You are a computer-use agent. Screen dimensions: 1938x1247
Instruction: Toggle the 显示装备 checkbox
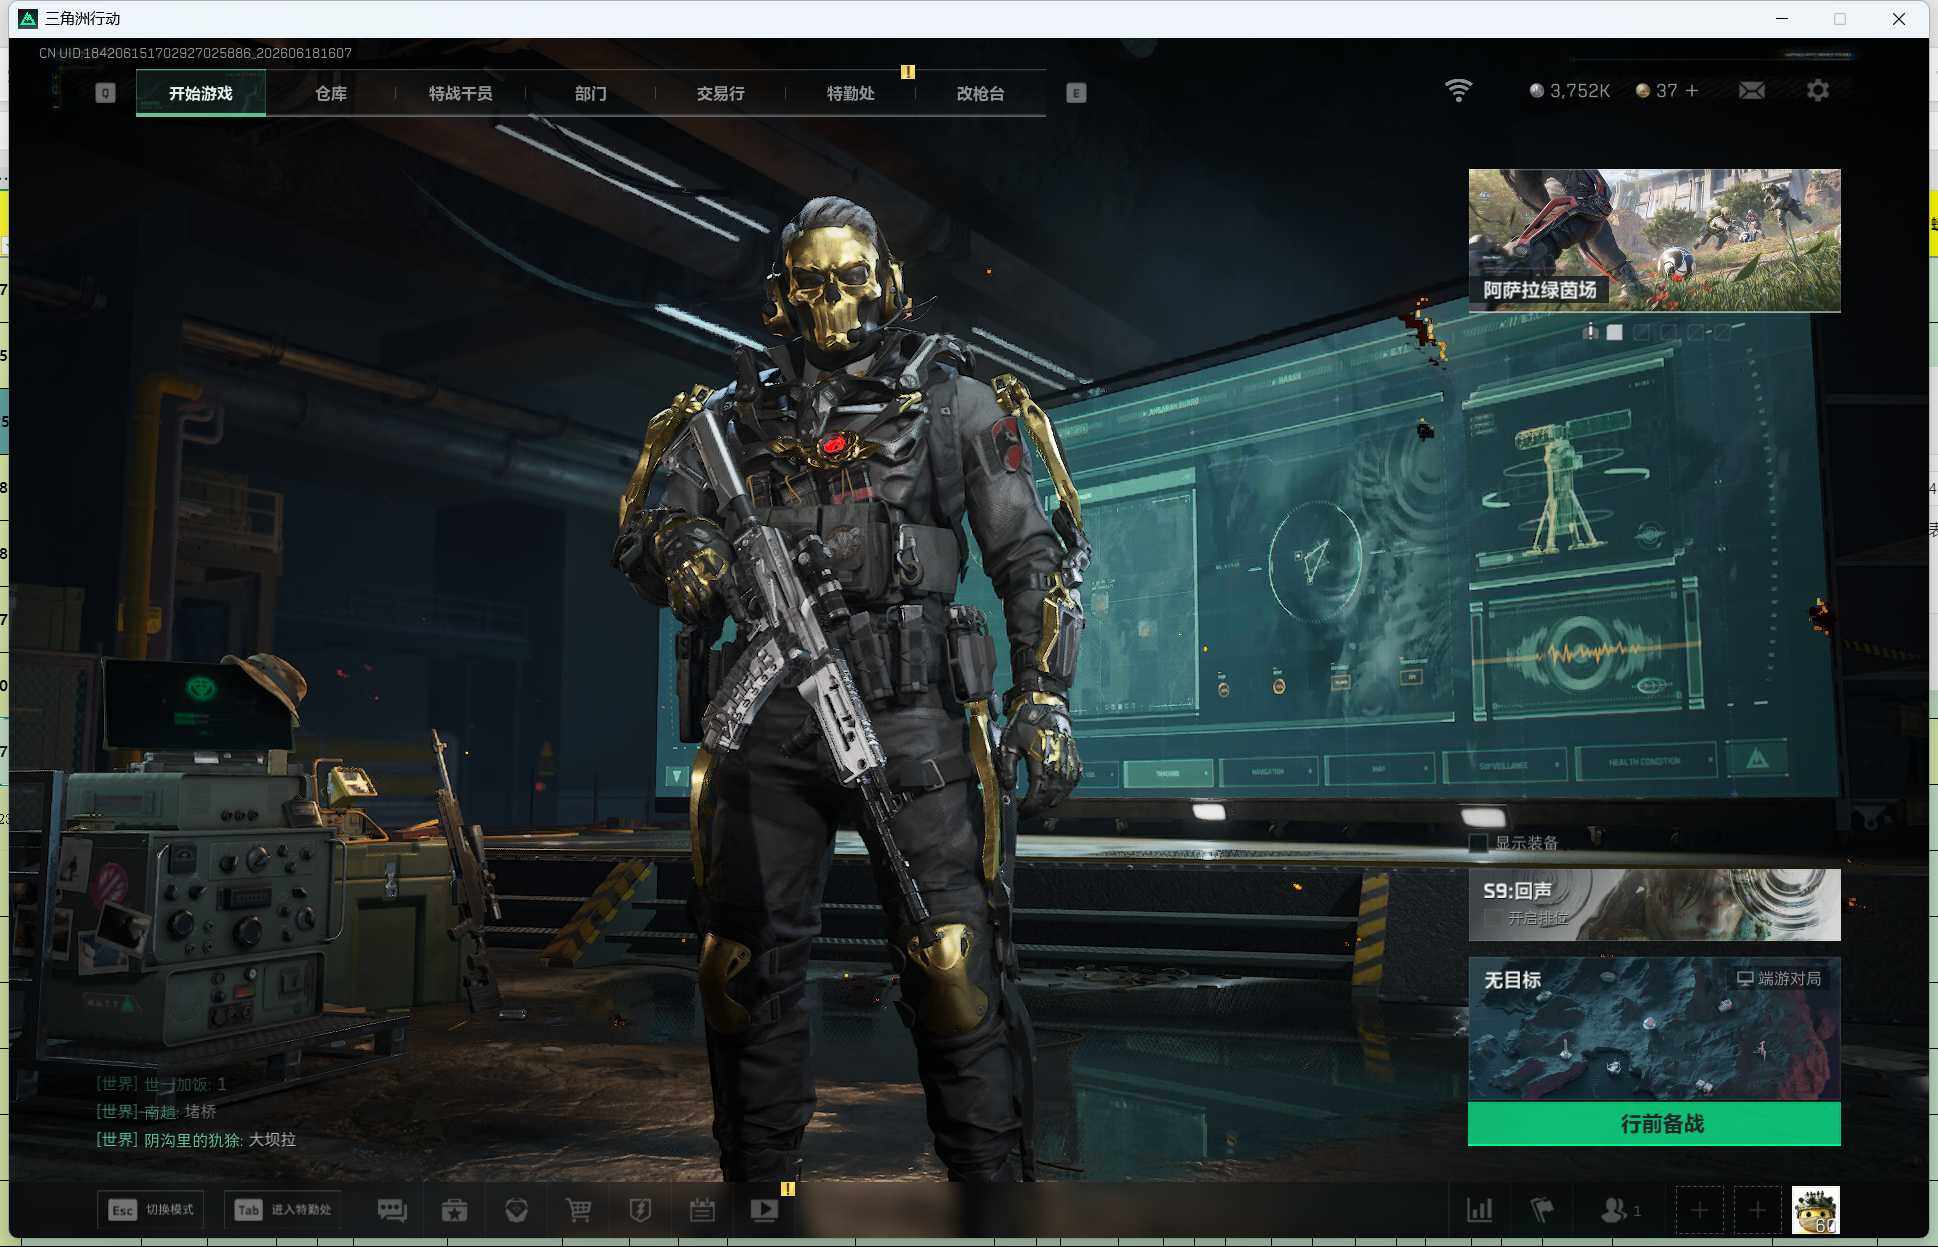coord(1478,843)
